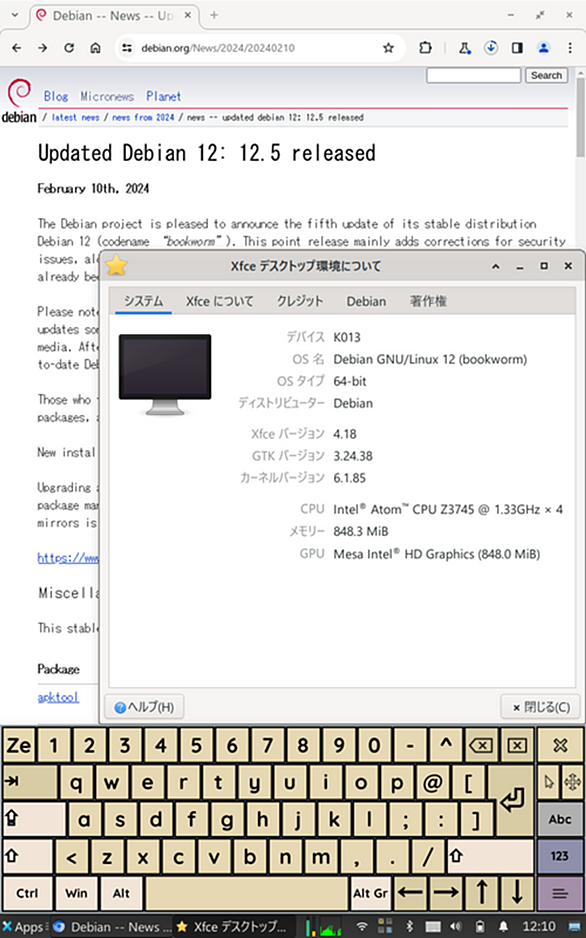The image size is (586, 938).
Task: Tap the space bar on on-screen keyboard
Action: point(246,893)
